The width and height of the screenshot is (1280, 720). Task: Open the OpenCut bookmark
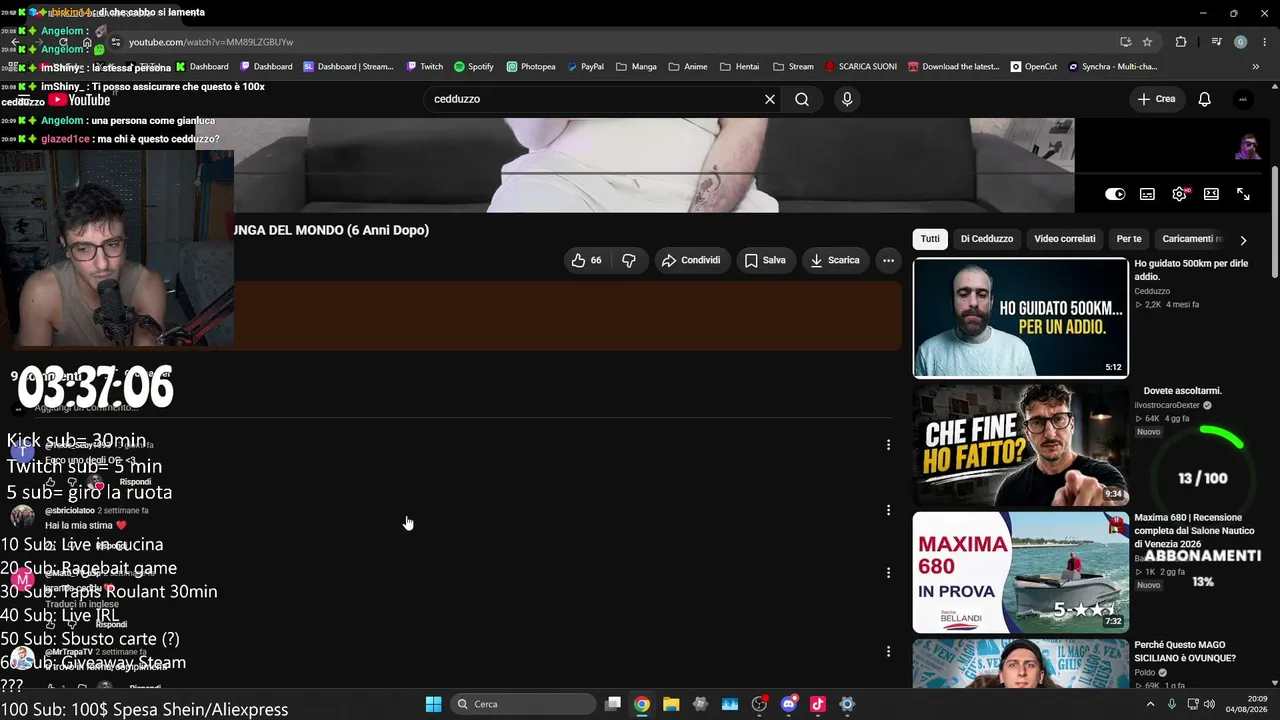click(1034, 67)
